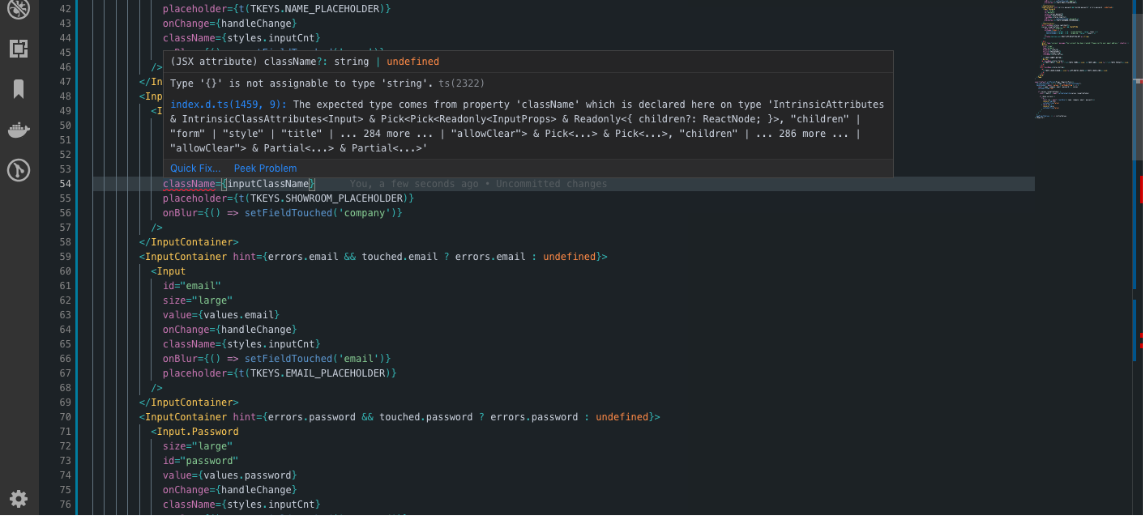
Task: Click line number 70 in the gutter
Action: pos(64,417)
